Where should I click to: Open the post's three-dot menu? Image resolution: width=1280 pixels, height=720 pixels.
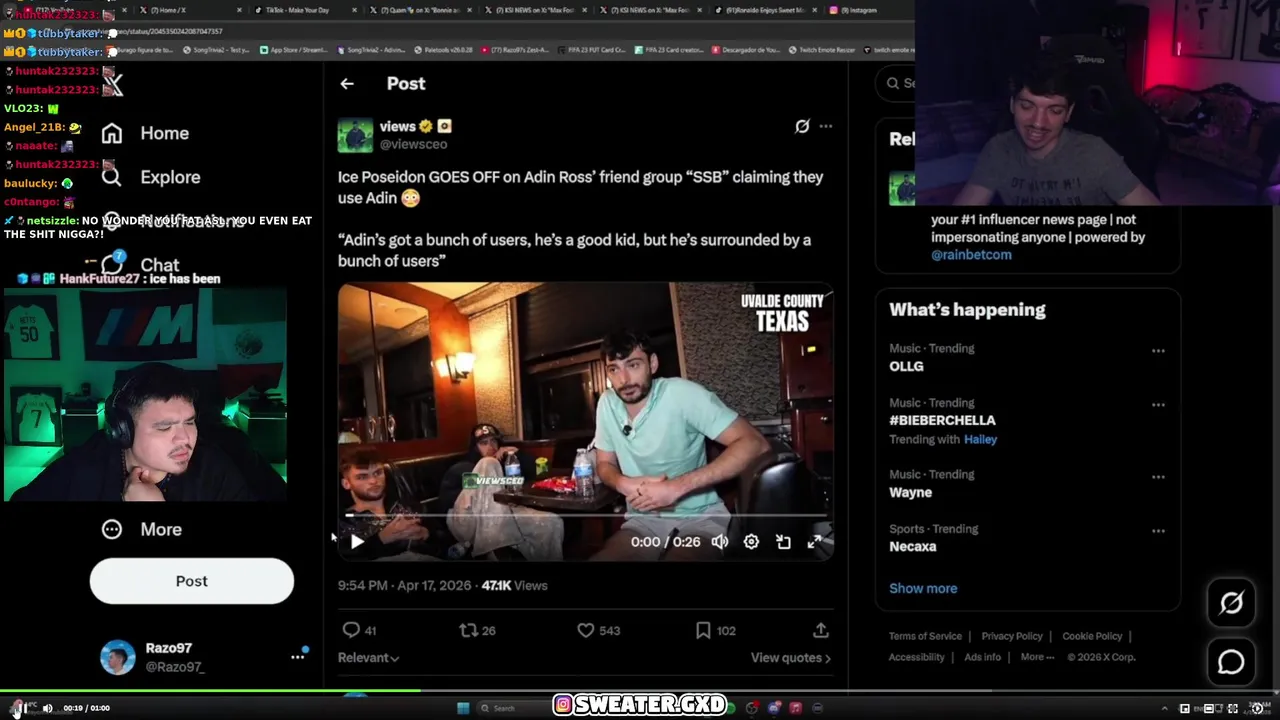[x=826, y=126]
